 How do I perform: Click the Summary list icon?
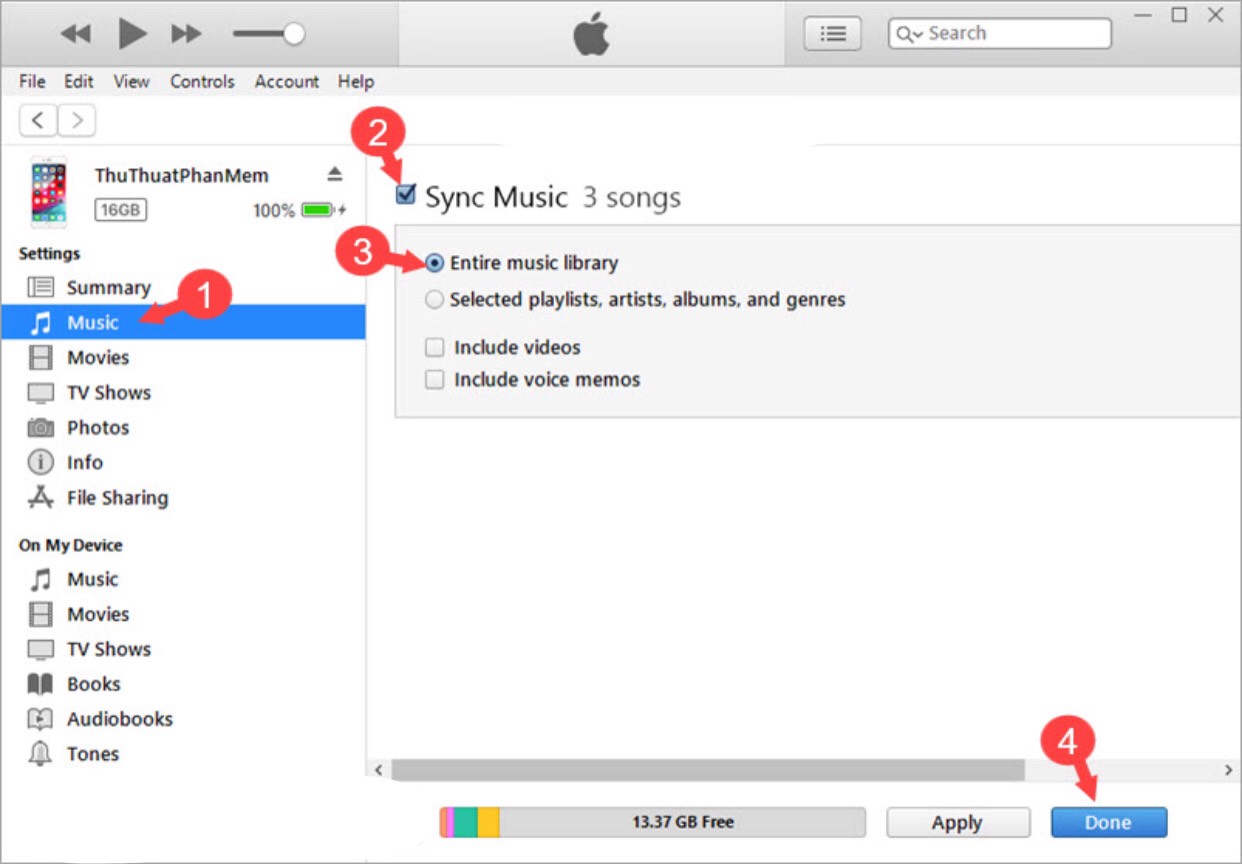point(40,288)
